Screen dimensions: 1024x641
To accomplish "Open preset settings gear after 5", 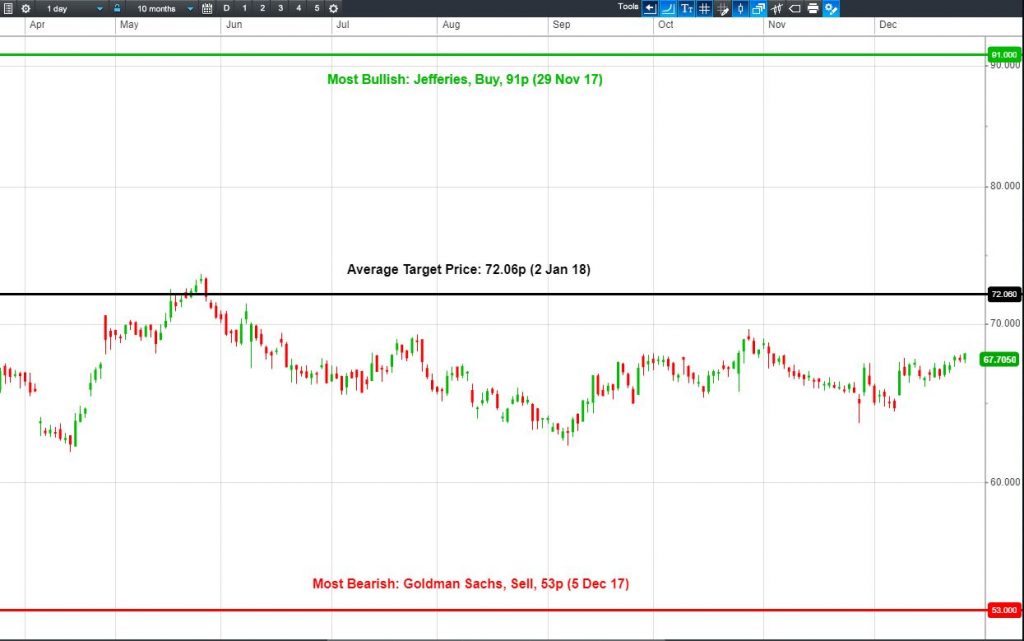I will pos(334,8).
